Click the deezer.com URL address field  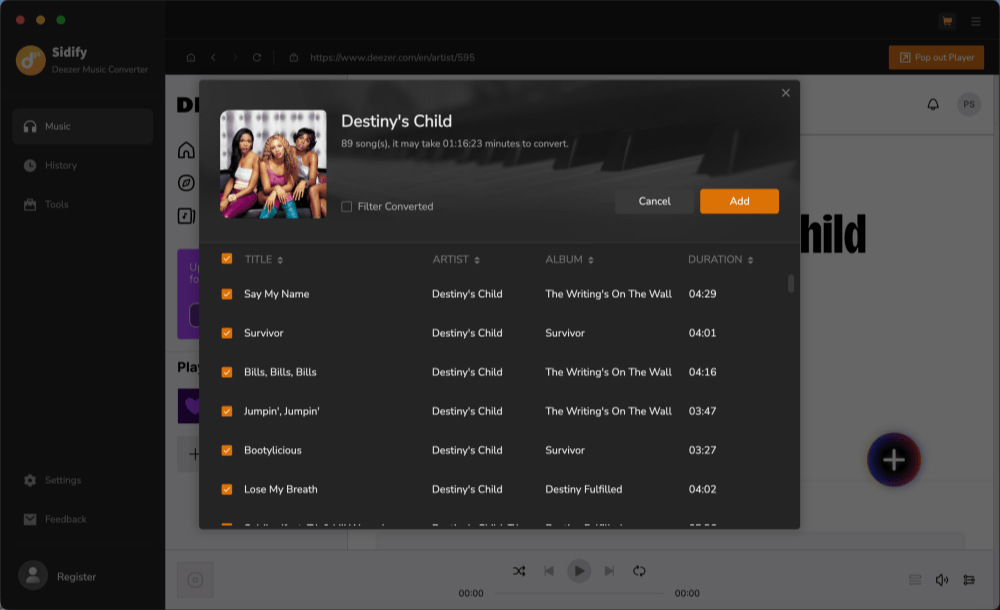(392, 57)
